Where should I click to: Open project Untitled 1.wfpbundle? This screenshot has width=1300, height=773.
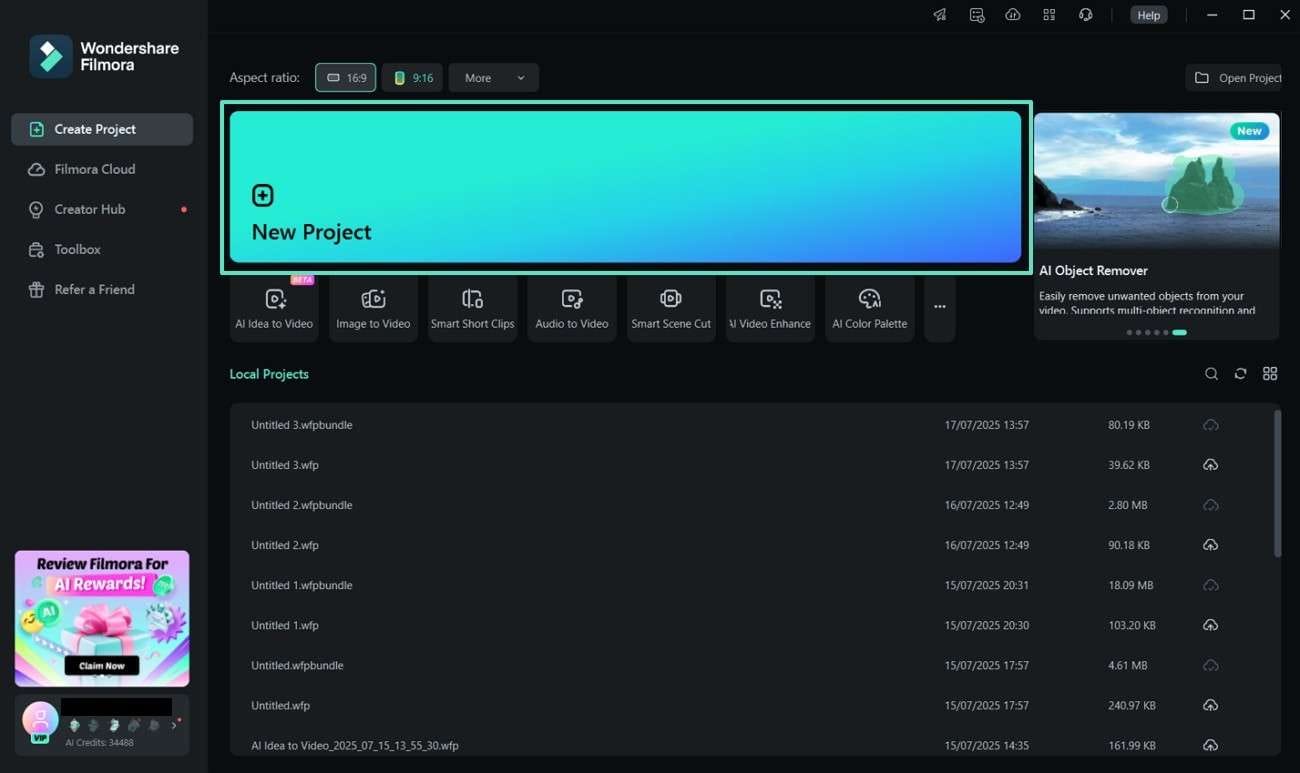click(755, 585)
